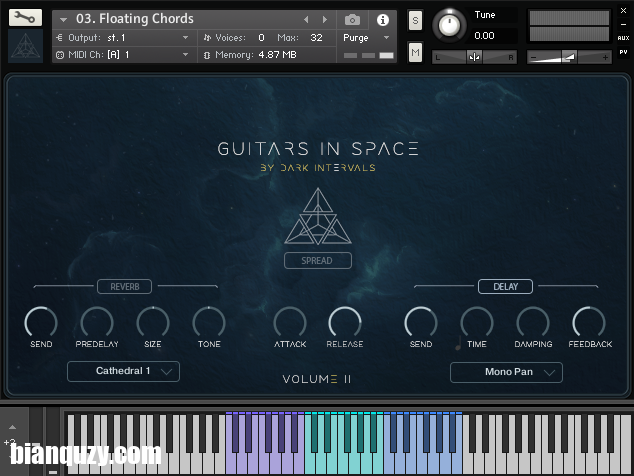Solo the instrument with S button

(415, 20)
